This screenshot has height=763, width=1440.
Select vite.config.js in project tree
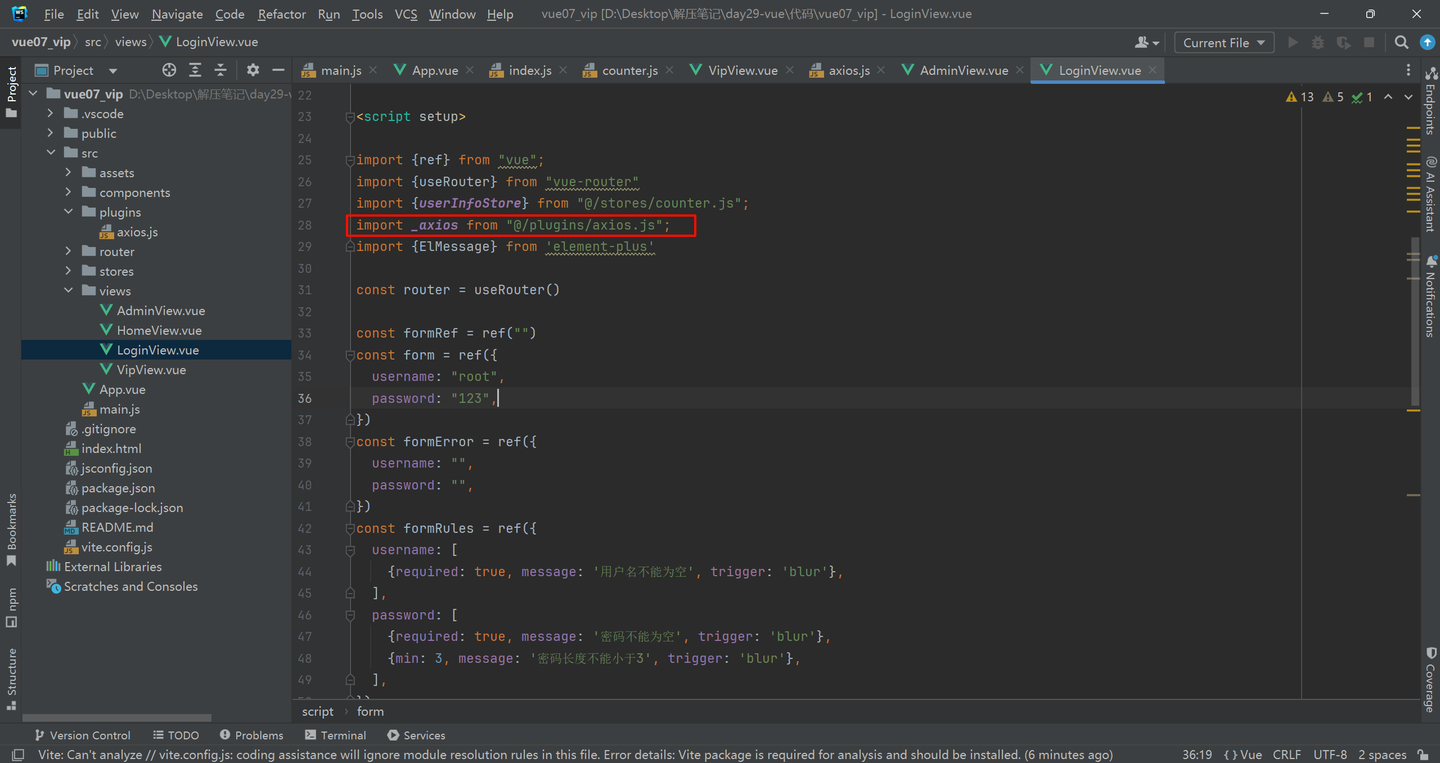pyautogui.click(x=117, y=547)
